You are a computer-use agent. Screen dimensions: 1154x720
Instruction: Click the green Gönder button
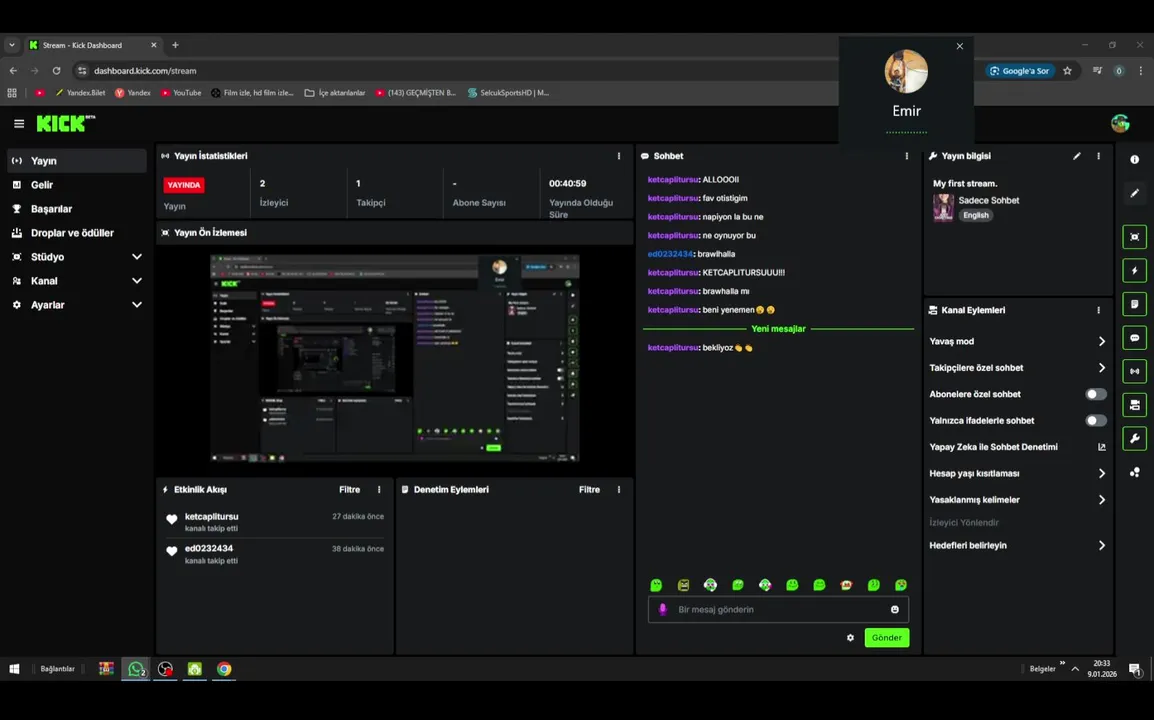(x=887, y=638)
